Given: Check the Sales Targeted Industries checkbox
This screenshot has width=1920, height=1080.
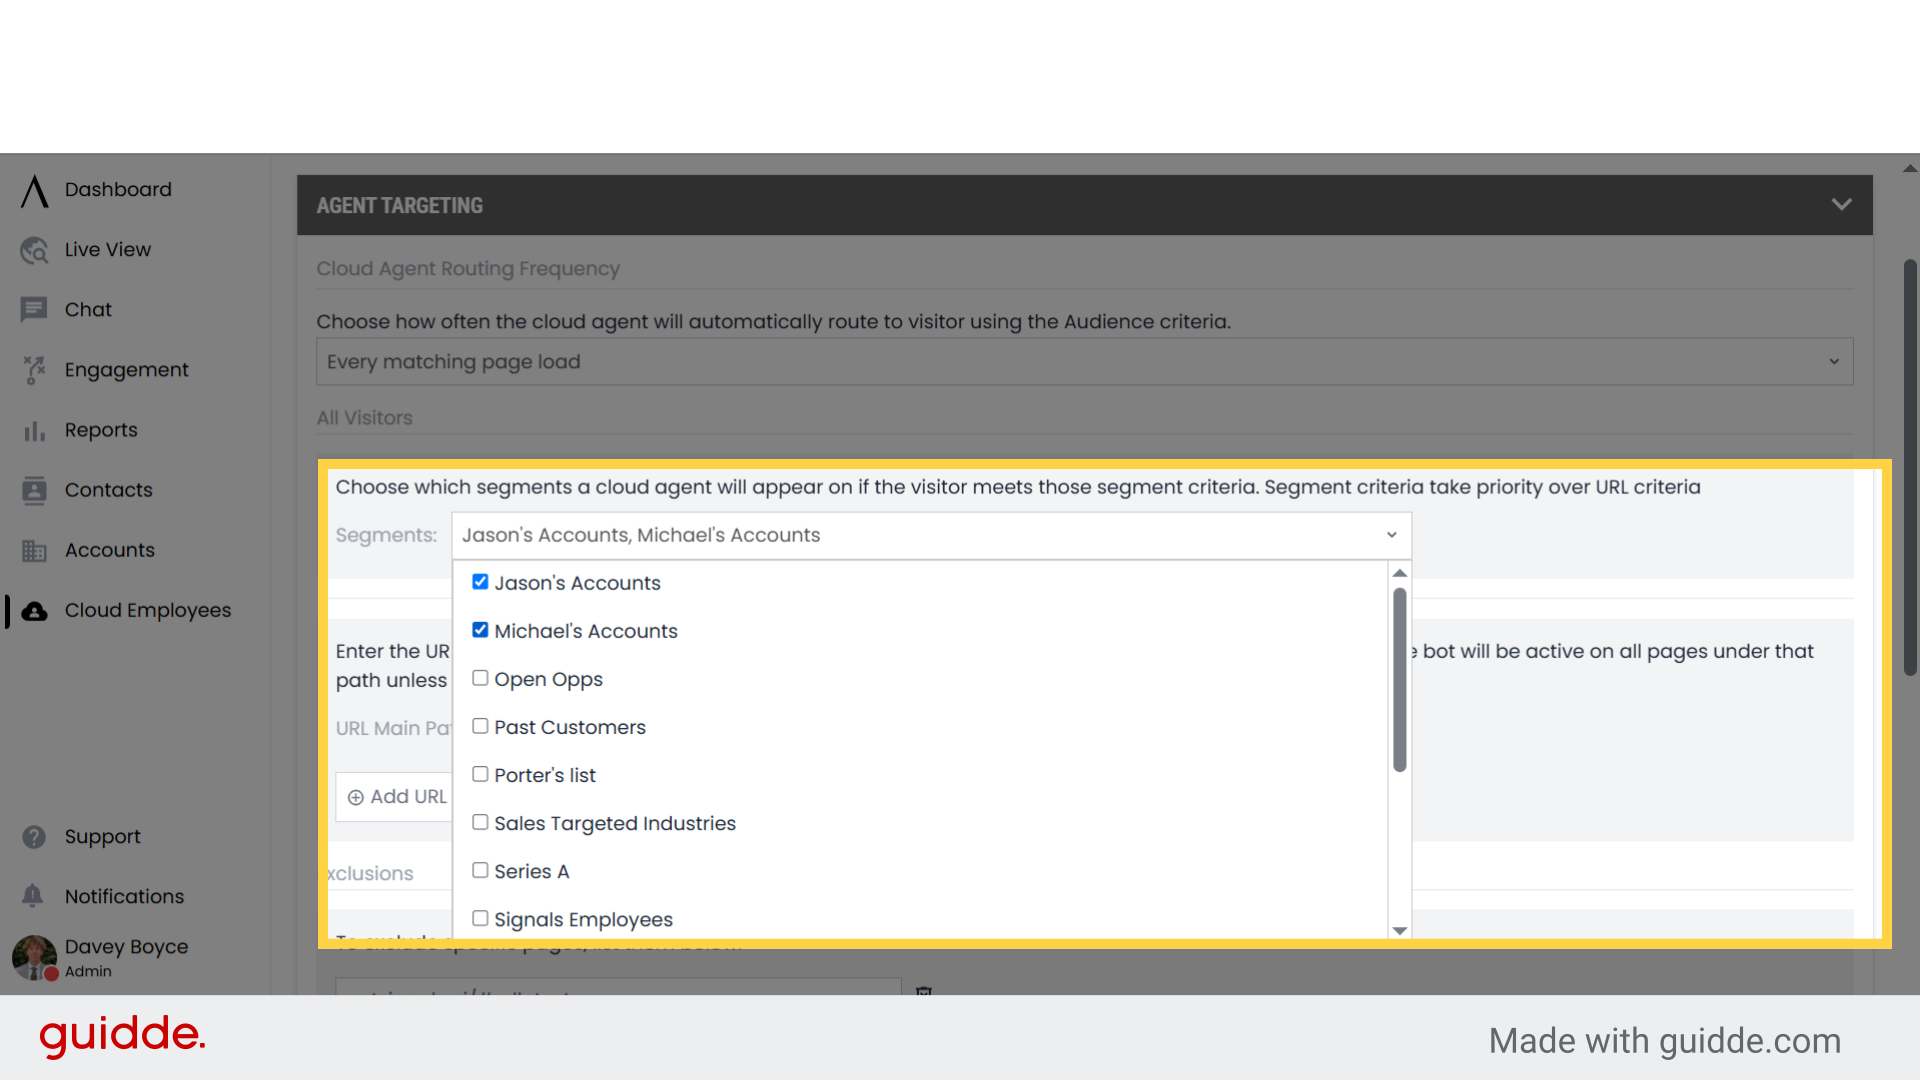Looking at the screenshot, I should click(480, 822).
